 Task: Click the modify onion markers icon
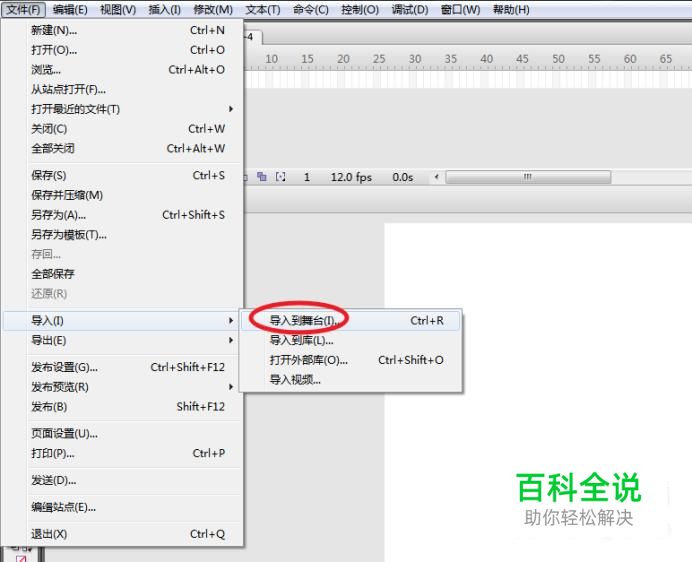[281, 177]
